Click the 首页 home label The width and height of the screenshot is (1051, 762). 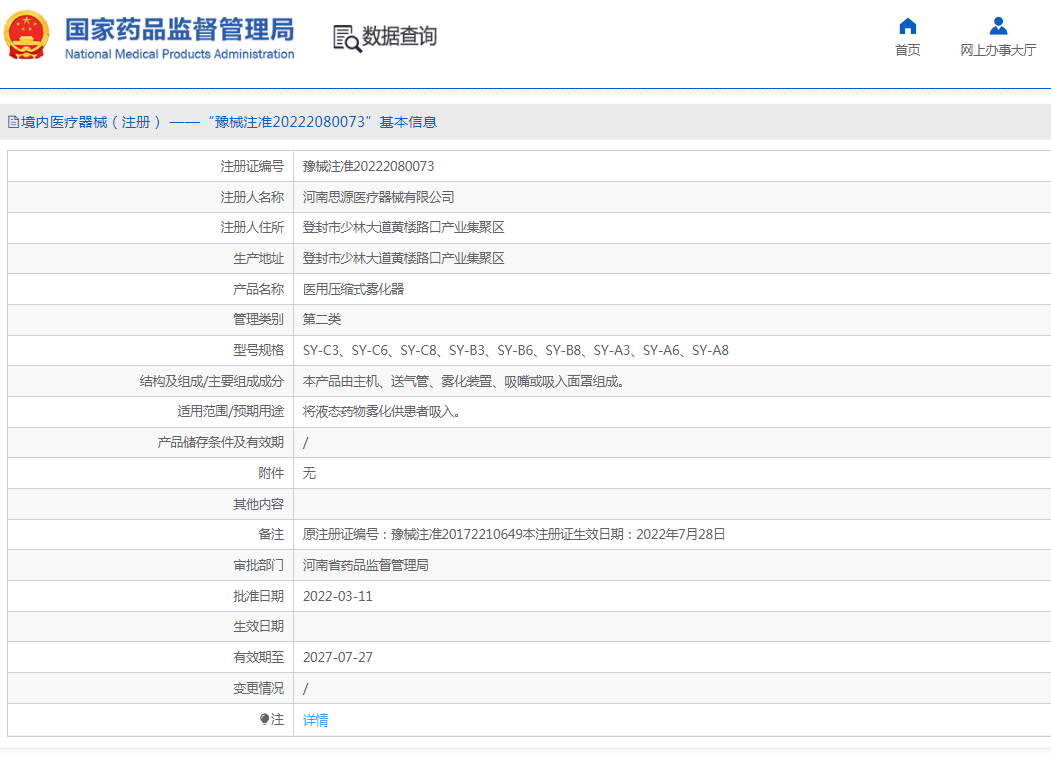[908, 50]
